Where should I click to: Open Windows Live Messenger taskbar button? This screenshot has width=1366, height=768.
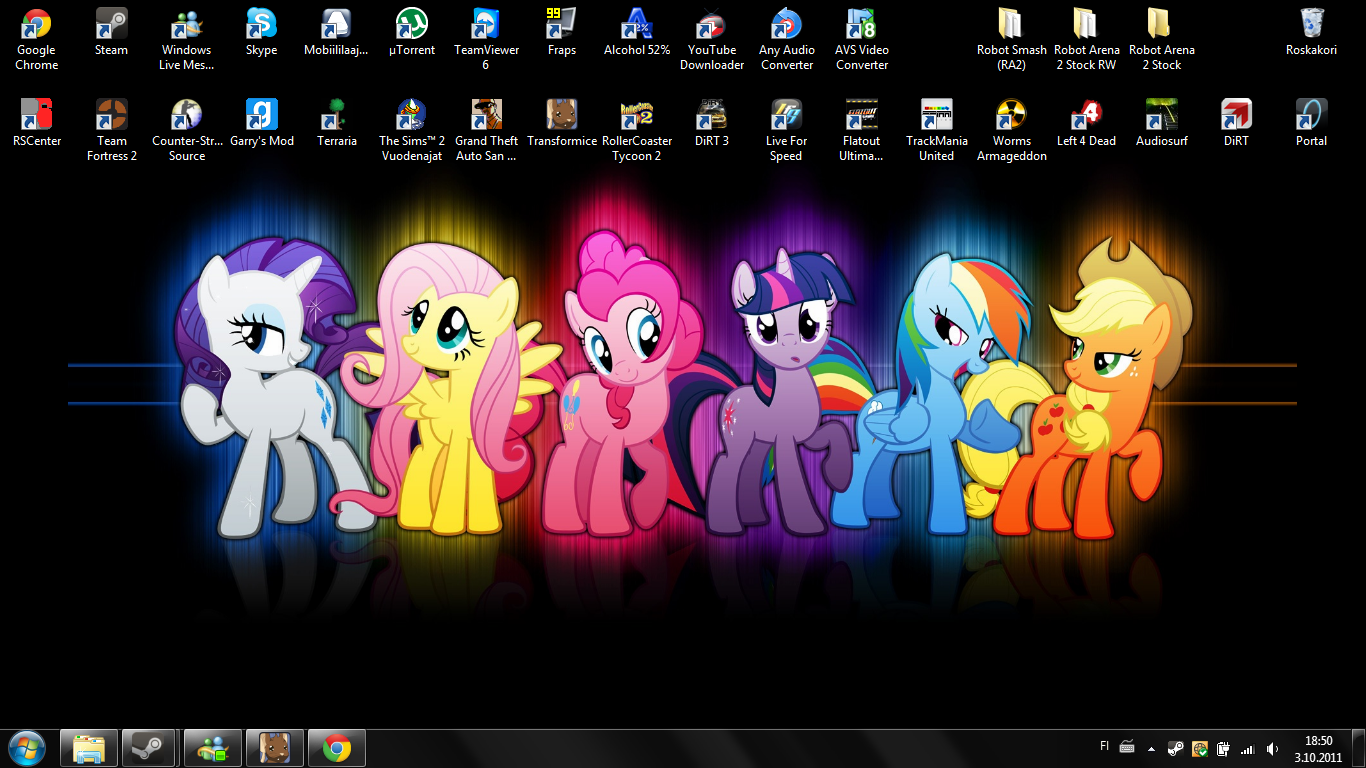(x=212, y=748)
